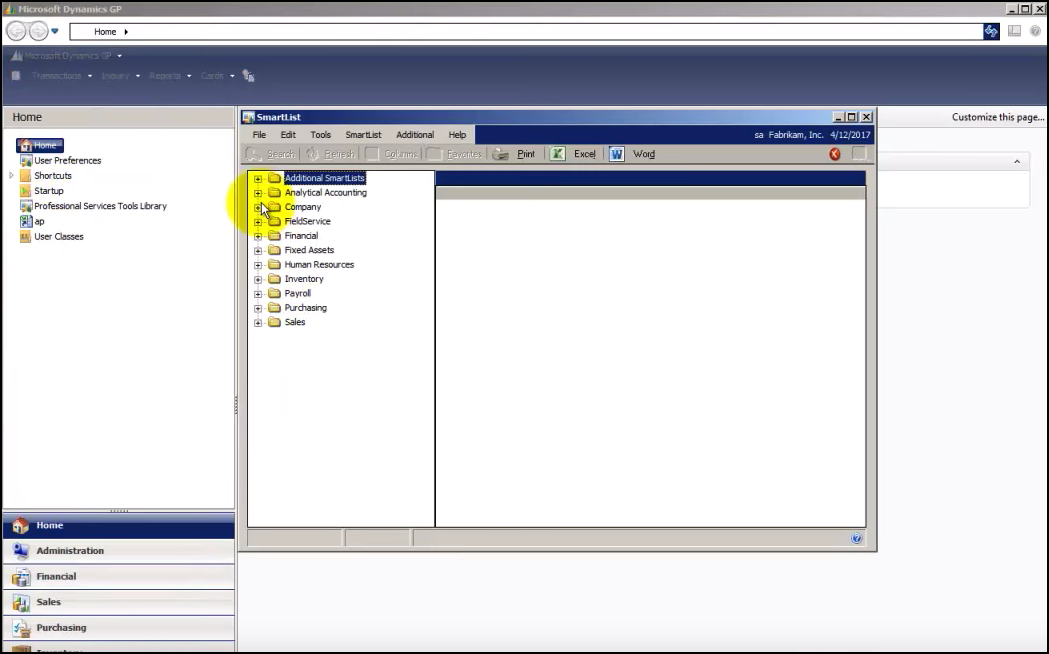
Task: Select User Preferences in Home tree
Action: [68, 160]
